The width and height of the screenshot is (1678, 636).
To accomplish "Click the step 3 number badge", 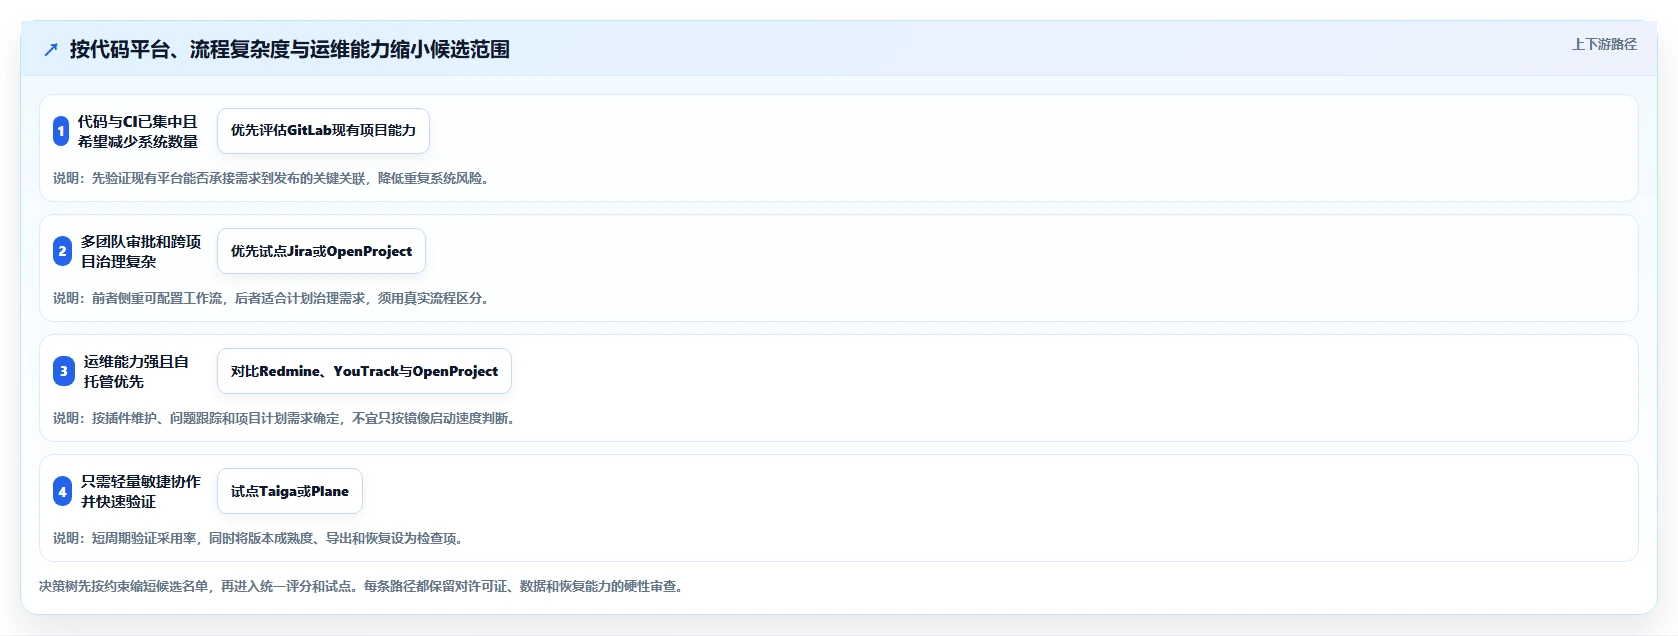I will [64, 371].
